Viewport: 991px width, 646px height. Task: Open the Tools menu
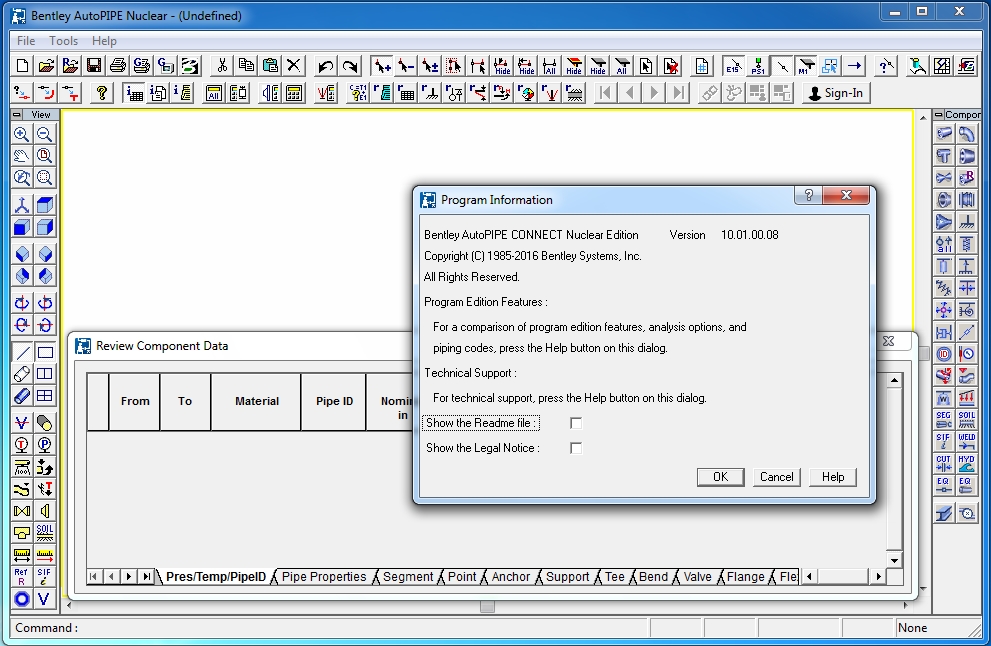pos(63,41)
